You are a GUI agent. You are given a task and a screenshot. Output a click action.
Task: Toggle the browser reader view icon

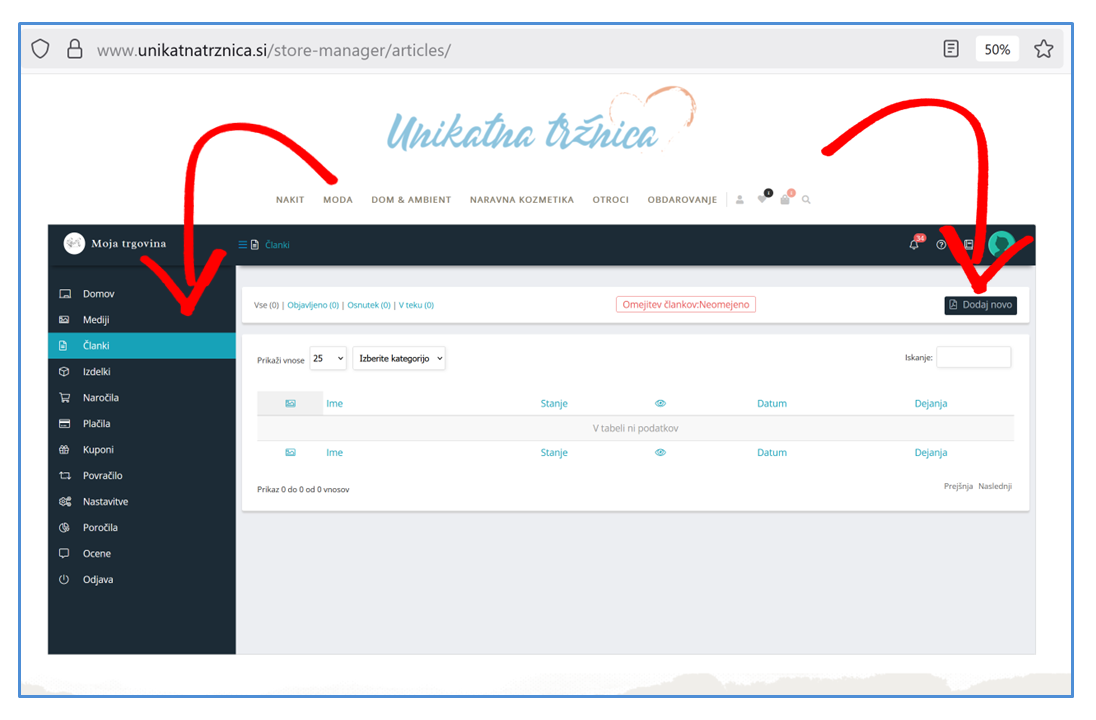(951, 49)
